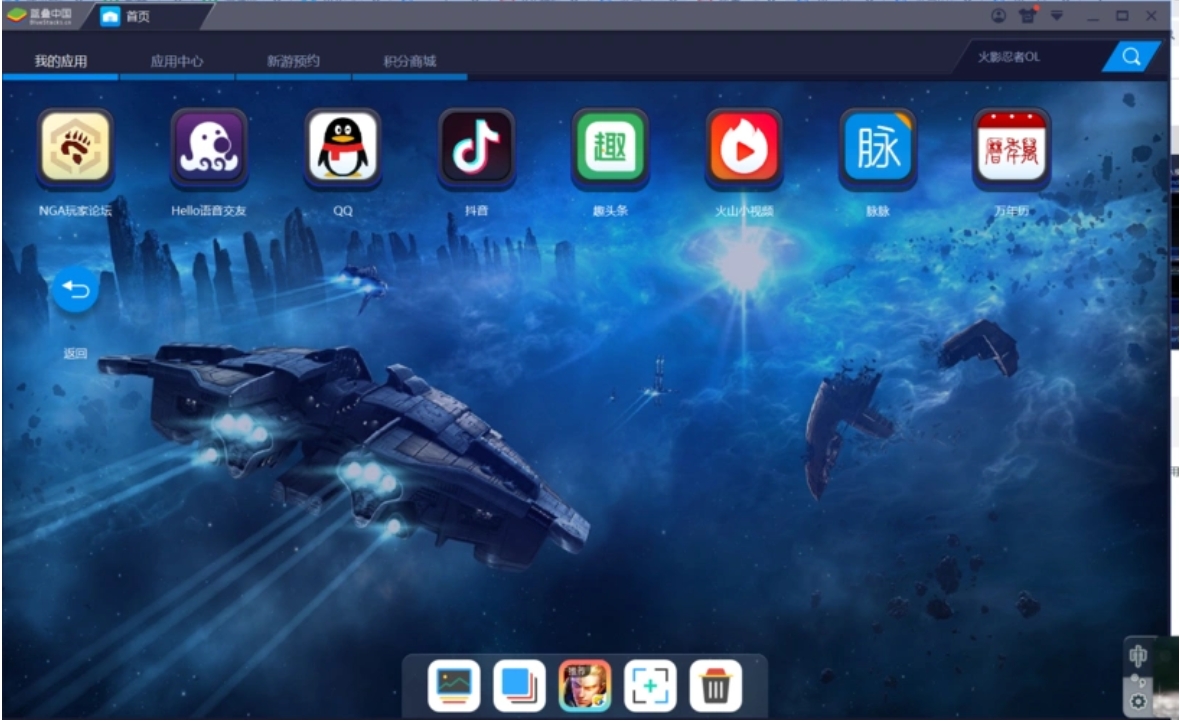Image resolution: width=1180 pixels, height=722 pixels.
Task: Search for 火影忍者OL using the search field
Action: pyautogui.click(x=1131, y=57)
